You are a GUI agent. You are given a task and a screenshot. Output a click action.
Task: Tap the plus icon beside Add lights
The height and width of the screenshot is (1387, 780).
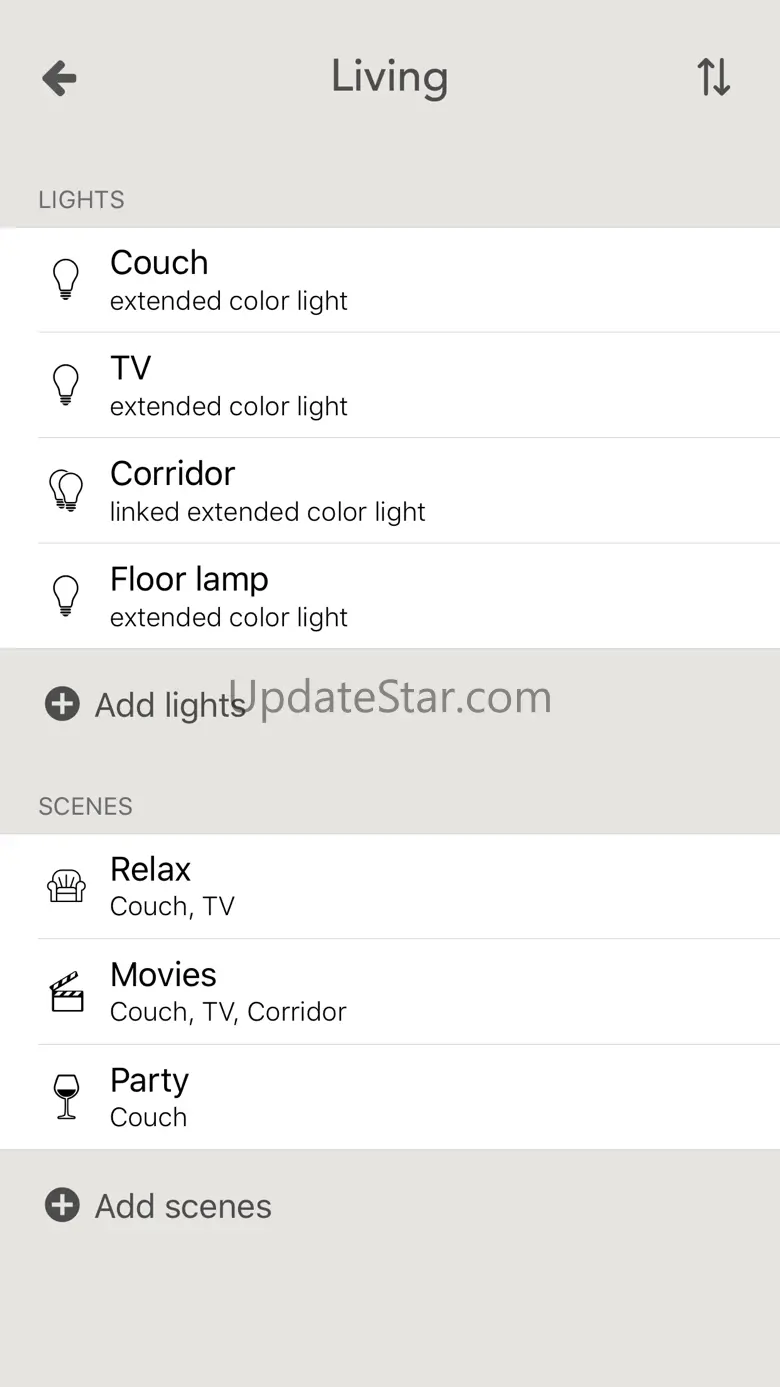click(62, 704)
